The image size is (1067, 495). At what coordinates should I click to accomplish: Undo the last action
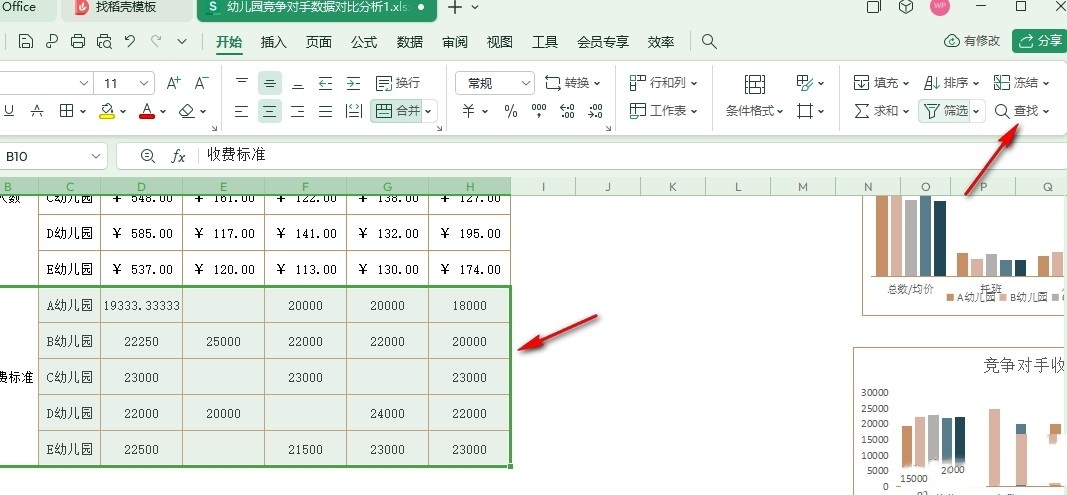[130, 42]
